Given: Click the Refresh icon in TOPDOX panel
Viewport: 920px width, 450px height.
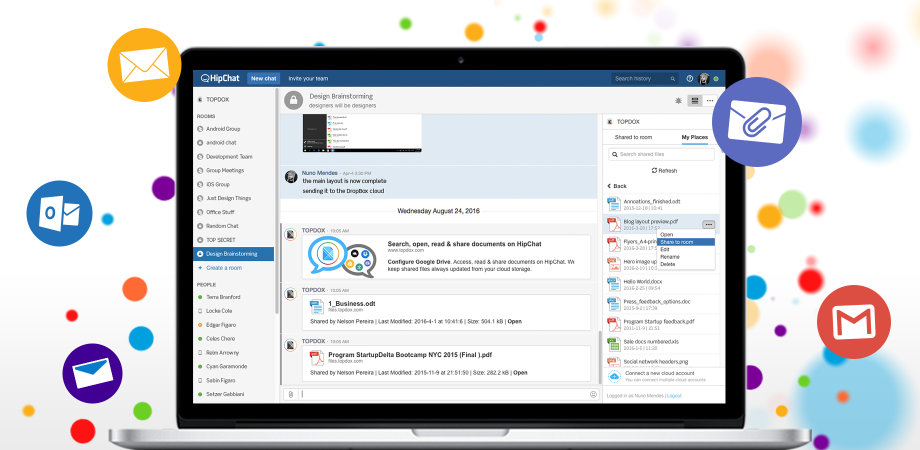Looking at the screenshot, I should click(x=654, y=171).
